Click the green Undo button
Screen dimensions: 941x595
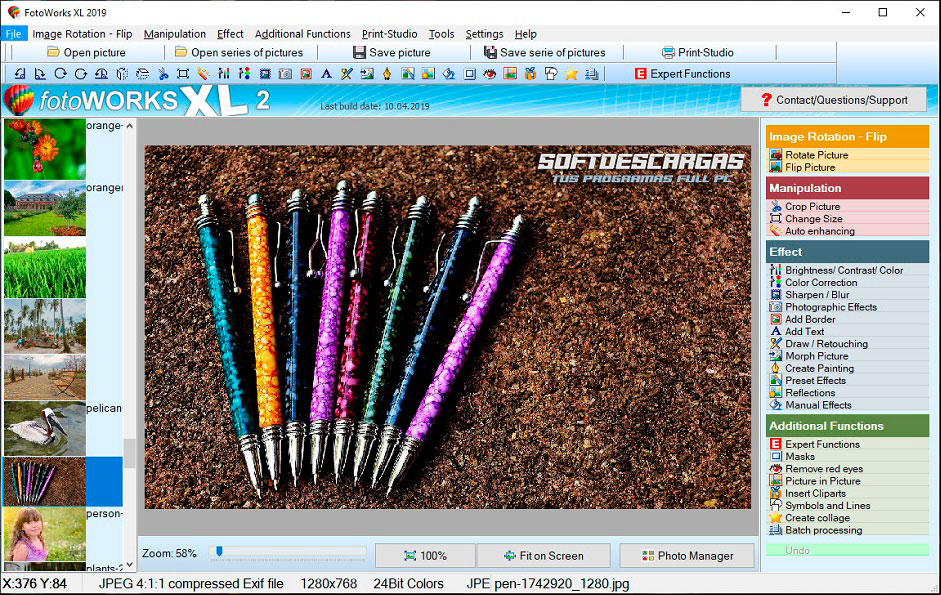pos(847,551)
